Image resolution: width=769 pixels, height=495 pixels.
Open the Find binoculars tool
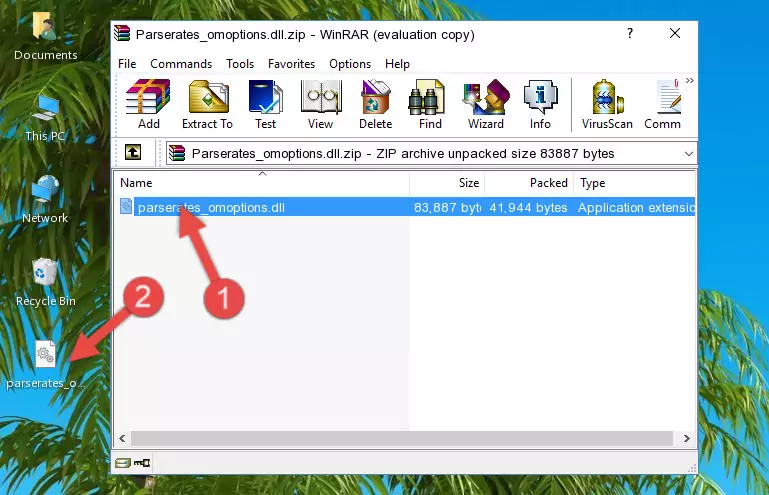pos(430,104)
